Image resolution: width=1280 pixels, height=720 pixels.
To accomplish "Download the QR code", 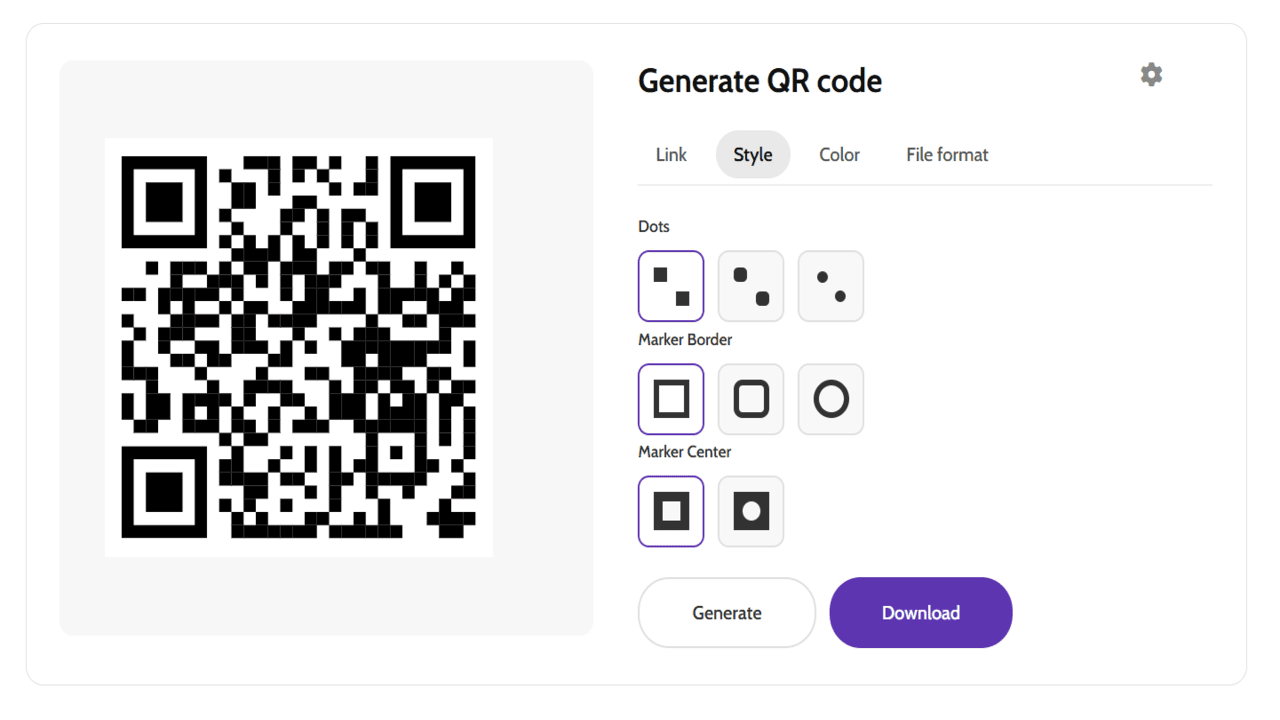I will (x=920, y=612).
